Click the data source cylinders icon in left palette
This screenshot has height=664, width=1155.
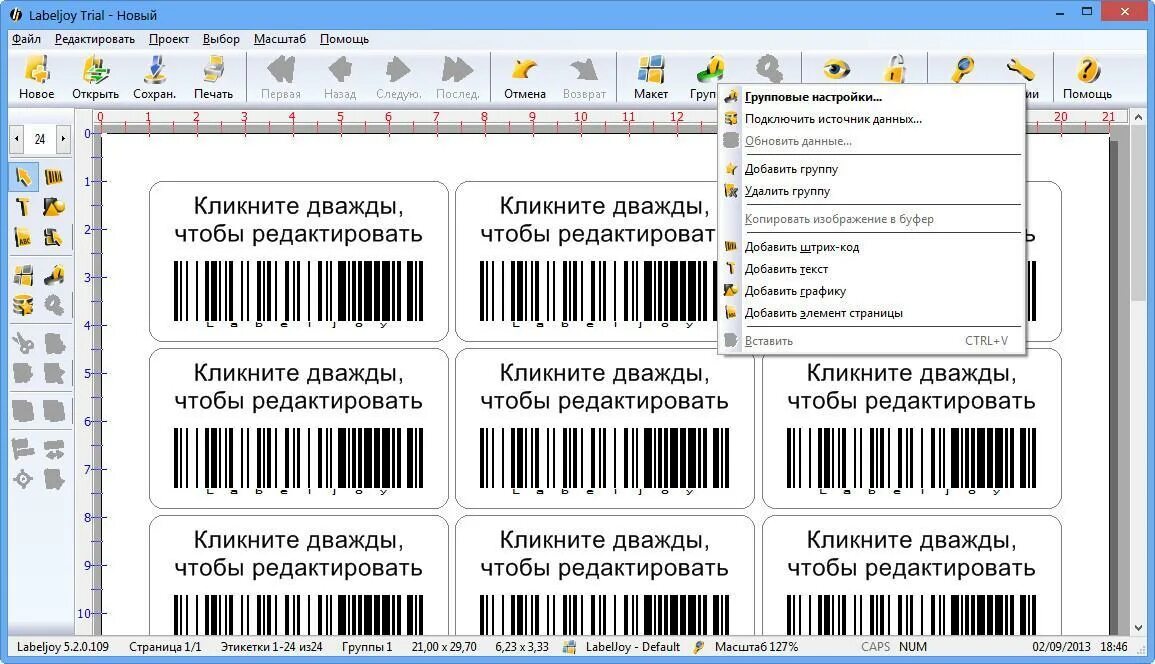[24, 305]
